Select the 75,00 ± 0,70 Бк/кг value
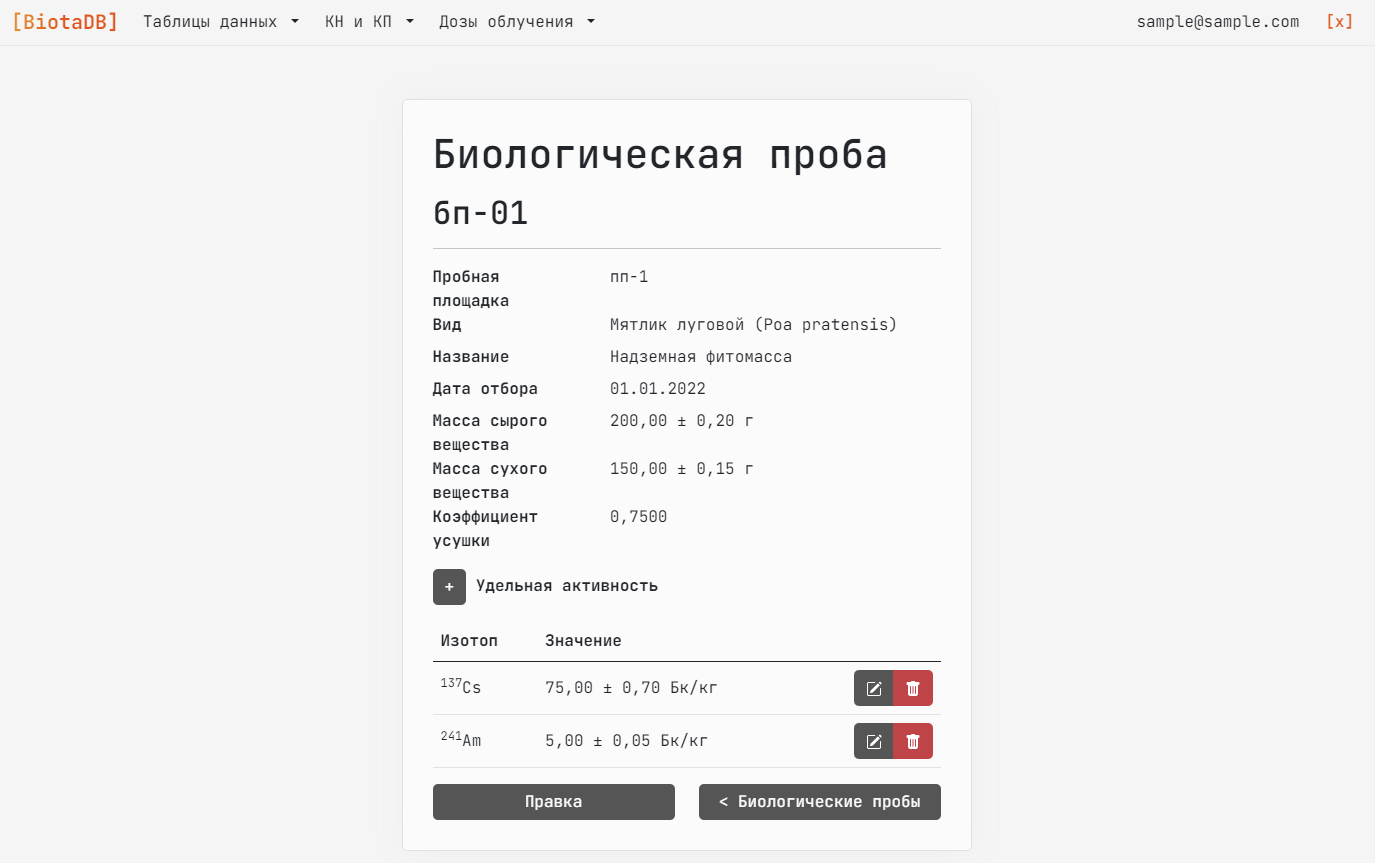 631,688
